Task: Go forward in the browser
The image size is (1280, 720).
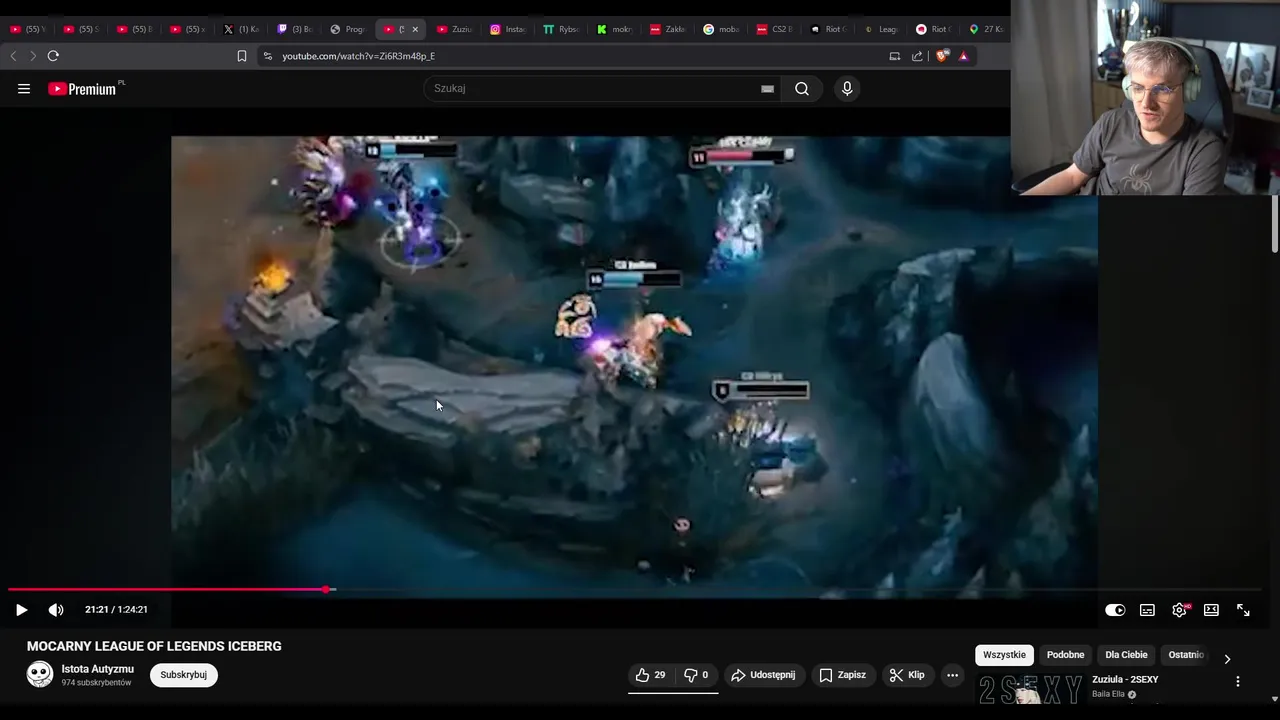Action: tap(32, 56)
